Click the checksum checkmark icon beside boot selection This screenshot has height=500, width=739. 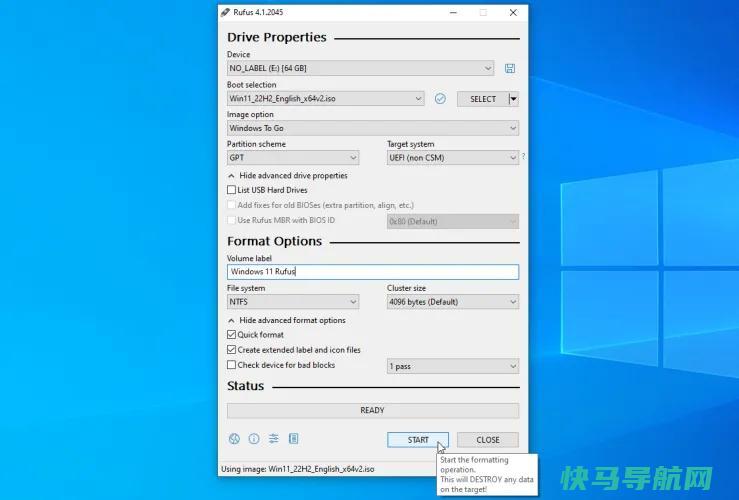tap(440, 98)
